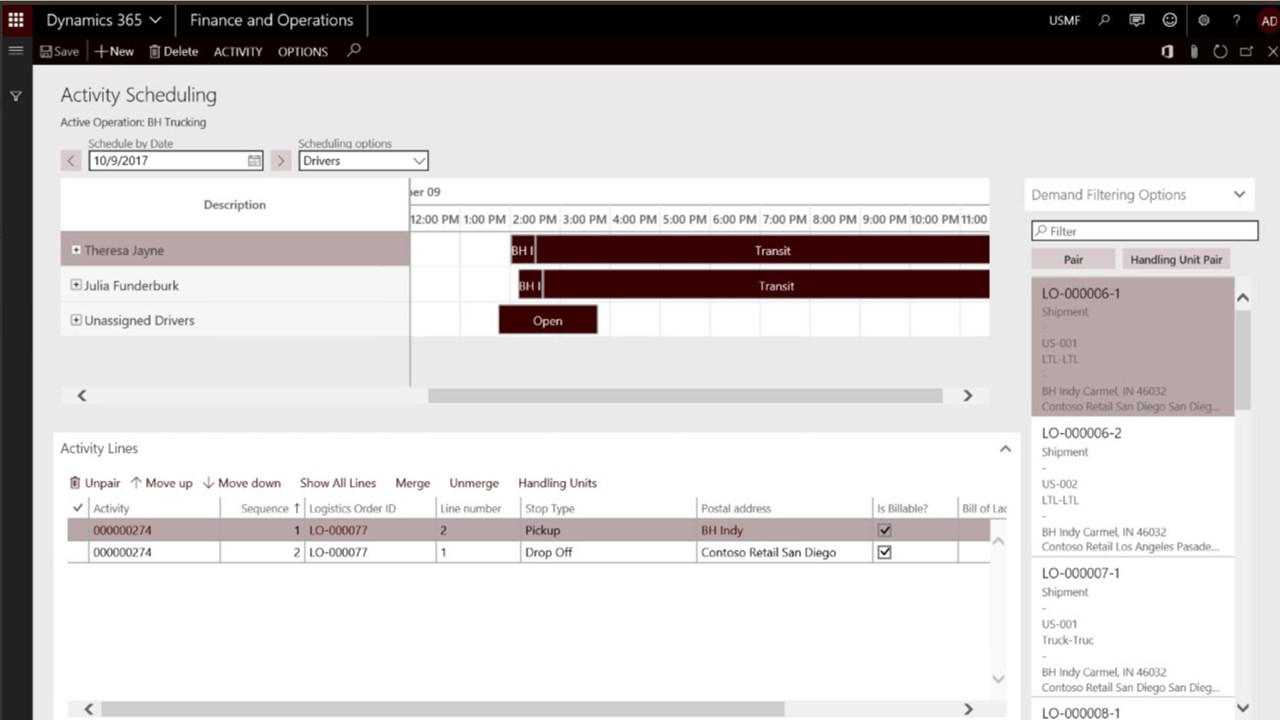1280x720 pixels.
Task: Go to previous date arrow
Action: (71, 160)
